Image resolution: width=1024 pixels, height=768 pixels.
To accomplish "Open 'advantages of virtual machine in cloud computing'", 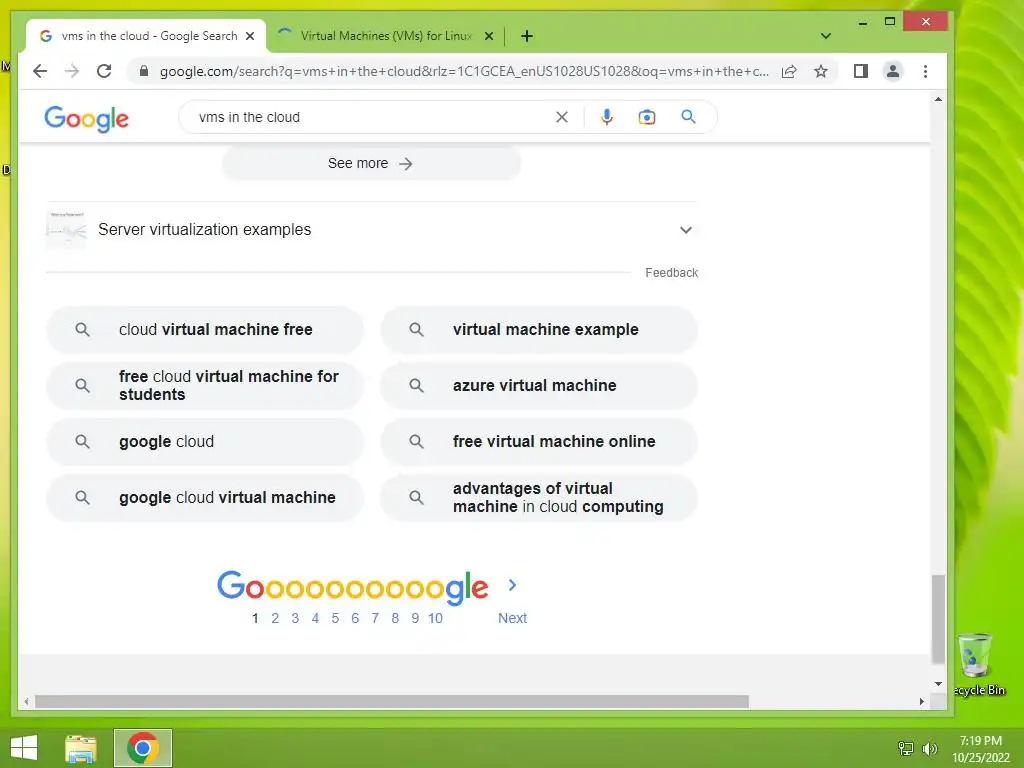I will (x=539, y=498).
